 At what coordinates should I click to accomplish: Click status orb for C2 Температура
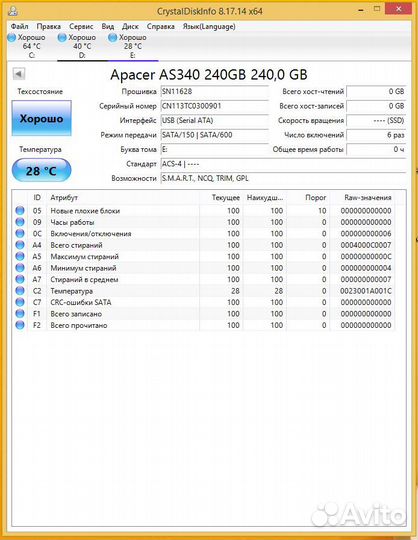click(x=20, y=291)
